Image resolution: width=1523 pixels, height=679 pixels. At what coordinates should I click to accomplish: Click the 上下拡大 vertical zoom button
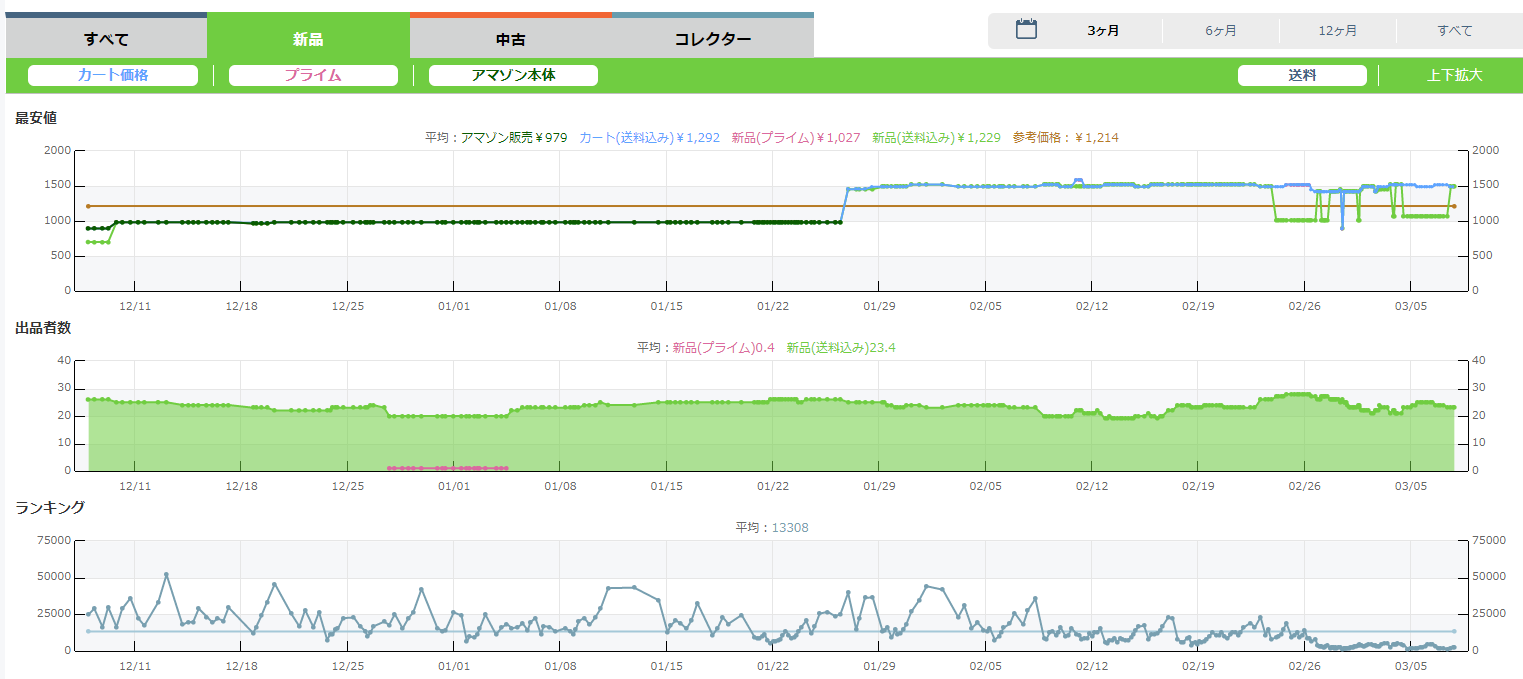(x=1454, y=75)
